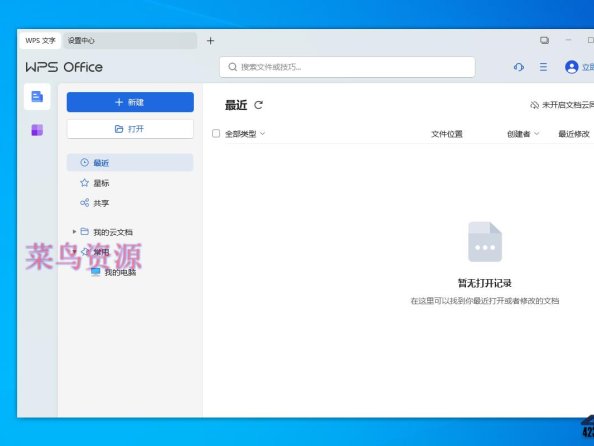Viewport: 594px width, 446px height.
Task: Click the computer icon beside 我的电脑
Action: click(95, 272)
